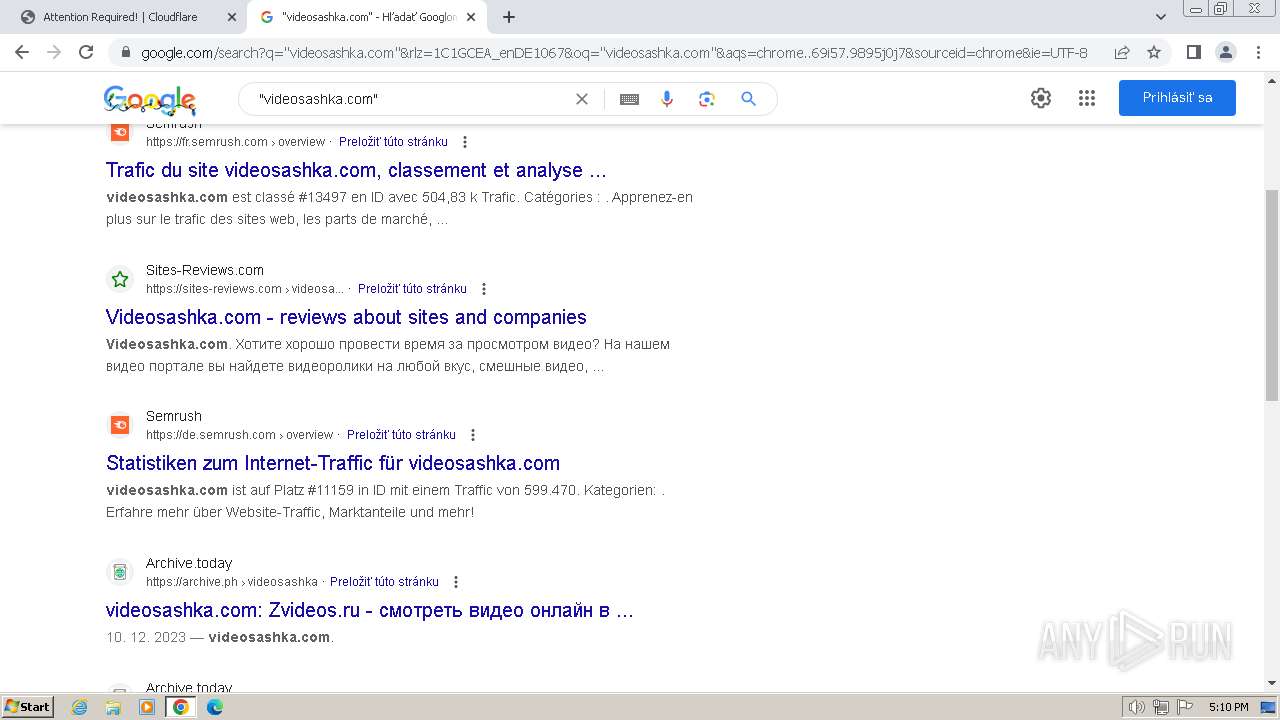Click the Sites-Reviews.com star favicon
The height and width of the screenshot is (720, 1280).
click(x=120, y=279)
